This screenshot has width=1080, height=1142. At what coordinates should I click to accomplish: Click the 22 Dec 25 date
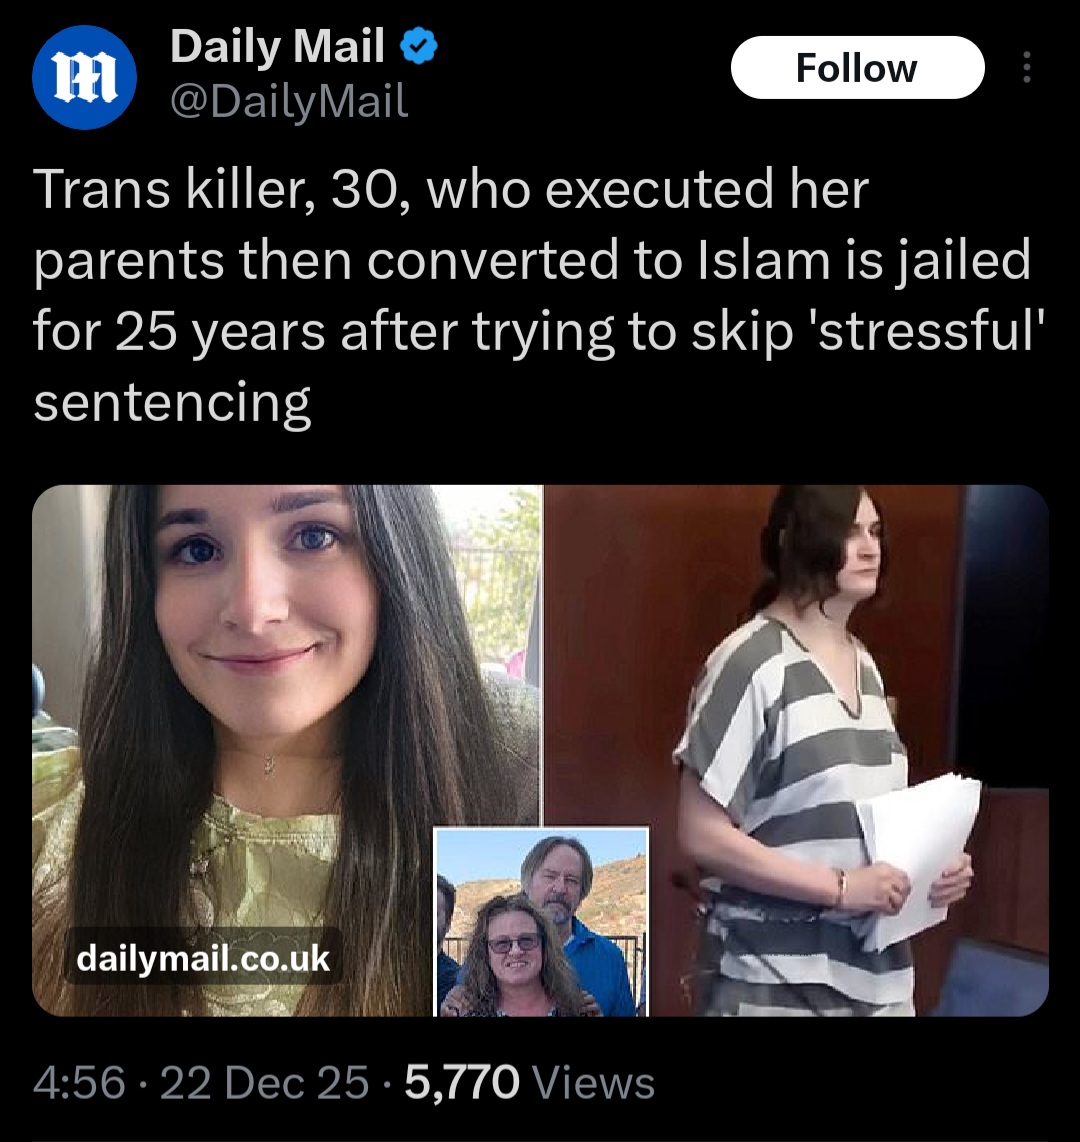[x=264, y=1082]
